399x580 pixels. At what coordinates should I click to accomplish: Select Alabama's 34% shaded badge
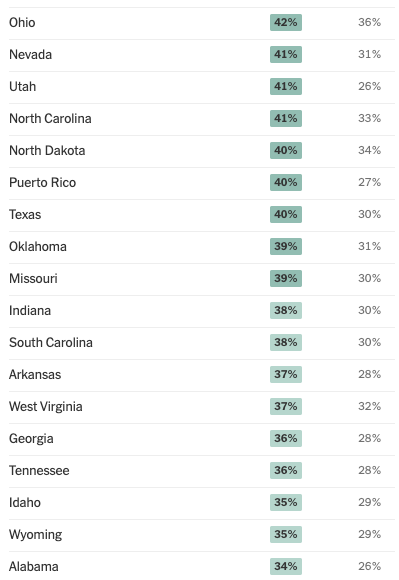pyautogui.click(x=286, y=566)
